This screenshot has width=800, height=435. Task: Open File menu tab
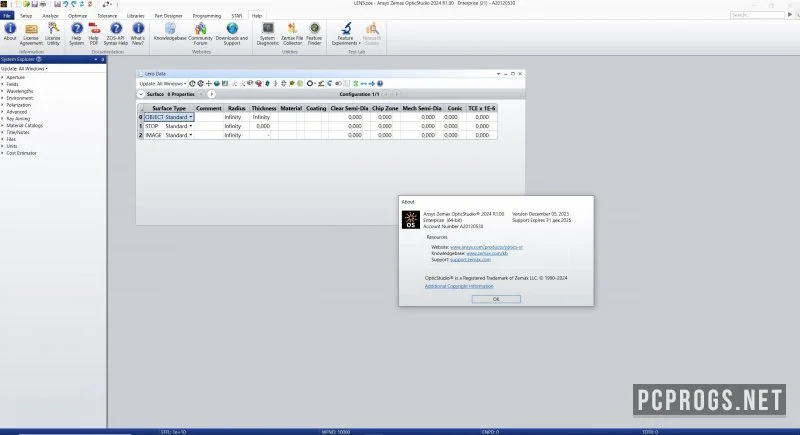(7, 16)
